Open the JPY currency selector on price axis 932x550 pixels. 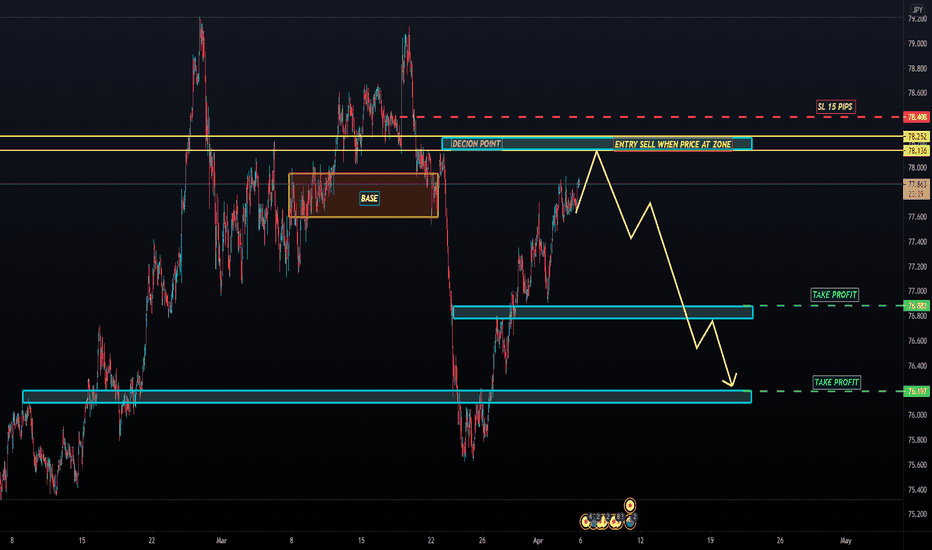(x=917, y=10)
